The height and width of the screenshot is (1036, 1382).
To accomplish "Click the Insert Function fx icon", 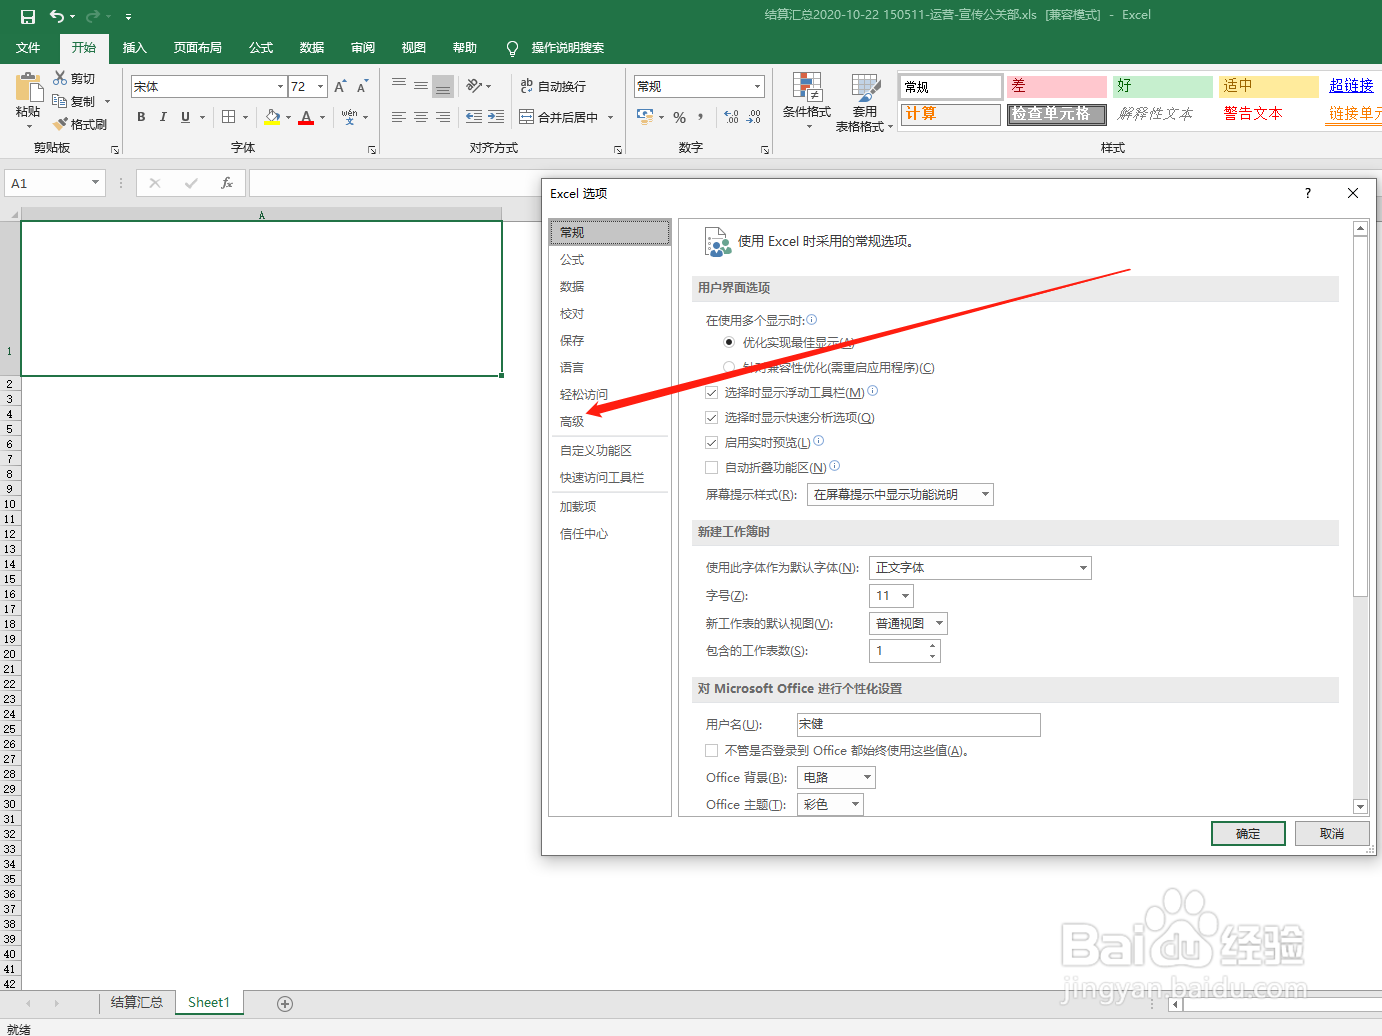I will click(227, 183).
